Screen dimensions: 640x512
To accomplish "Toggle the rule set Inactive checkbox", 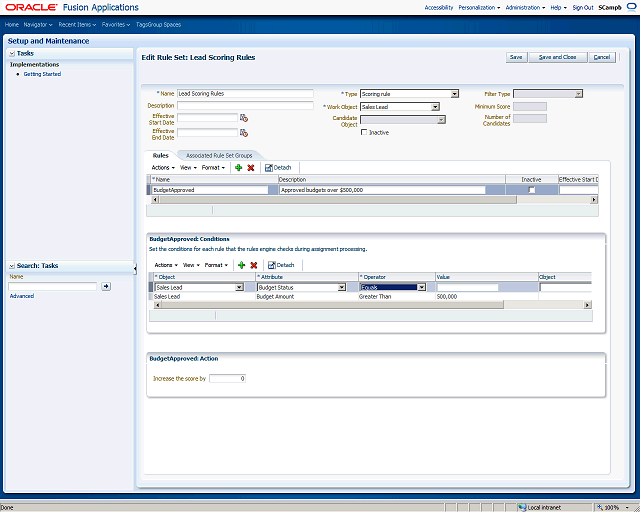I will (x=364, y=132).
